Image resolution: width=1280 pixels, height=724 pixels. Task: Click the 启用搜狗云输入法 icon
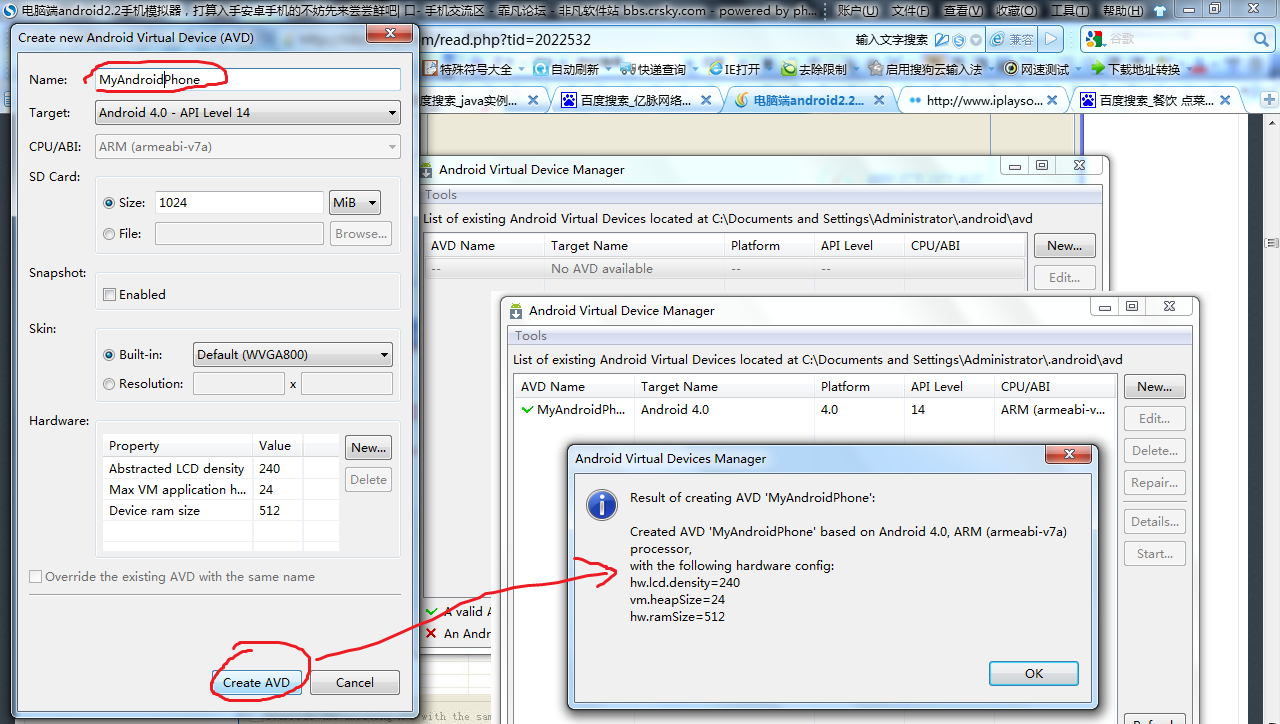pos(876,69)
